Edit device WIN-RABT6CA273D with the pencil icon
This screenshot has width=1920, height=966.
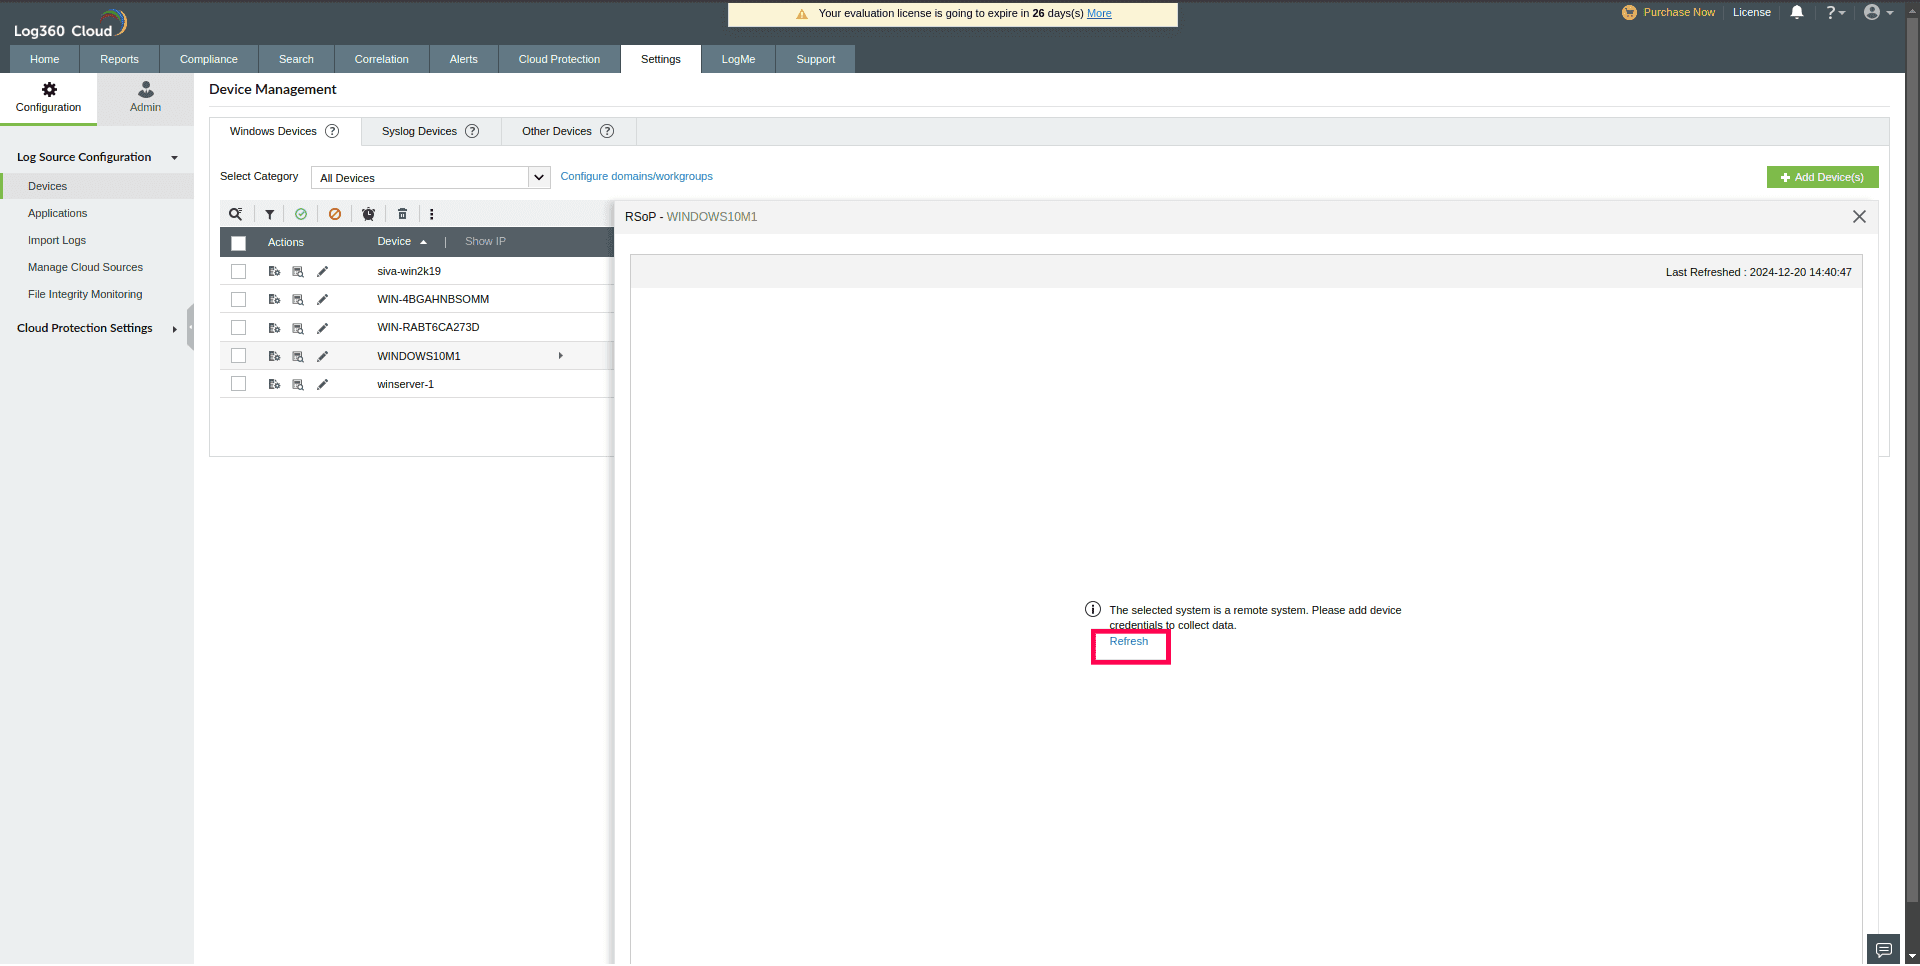(322, 328)
